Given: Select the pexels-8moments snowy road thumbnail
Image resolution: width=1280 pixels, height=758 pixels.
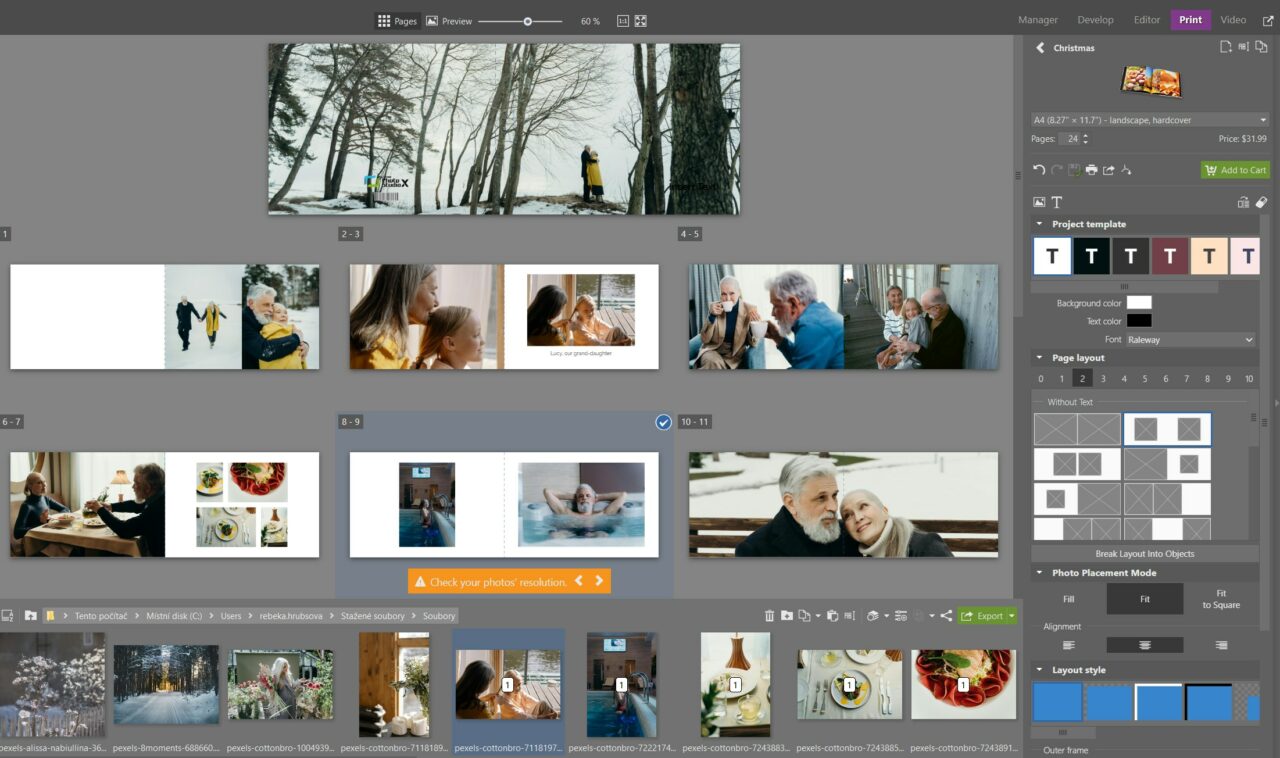Looking at the screenshot, I should coord(166,684).
